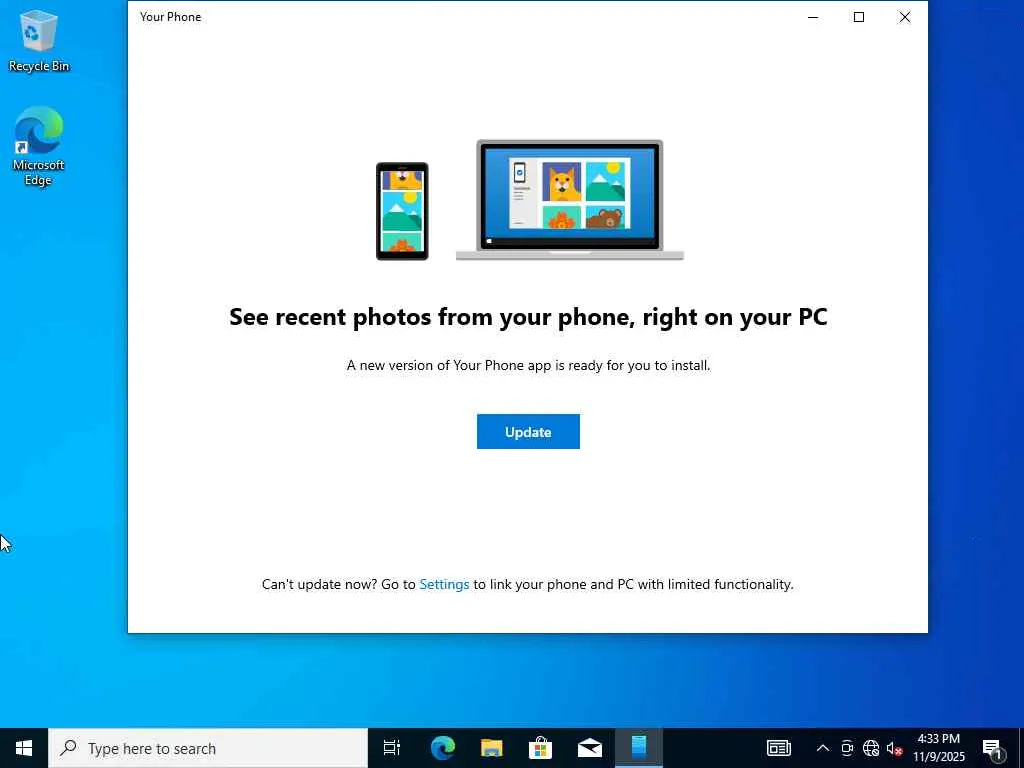
Task: Click the taskbar search box
Action: 208,748
